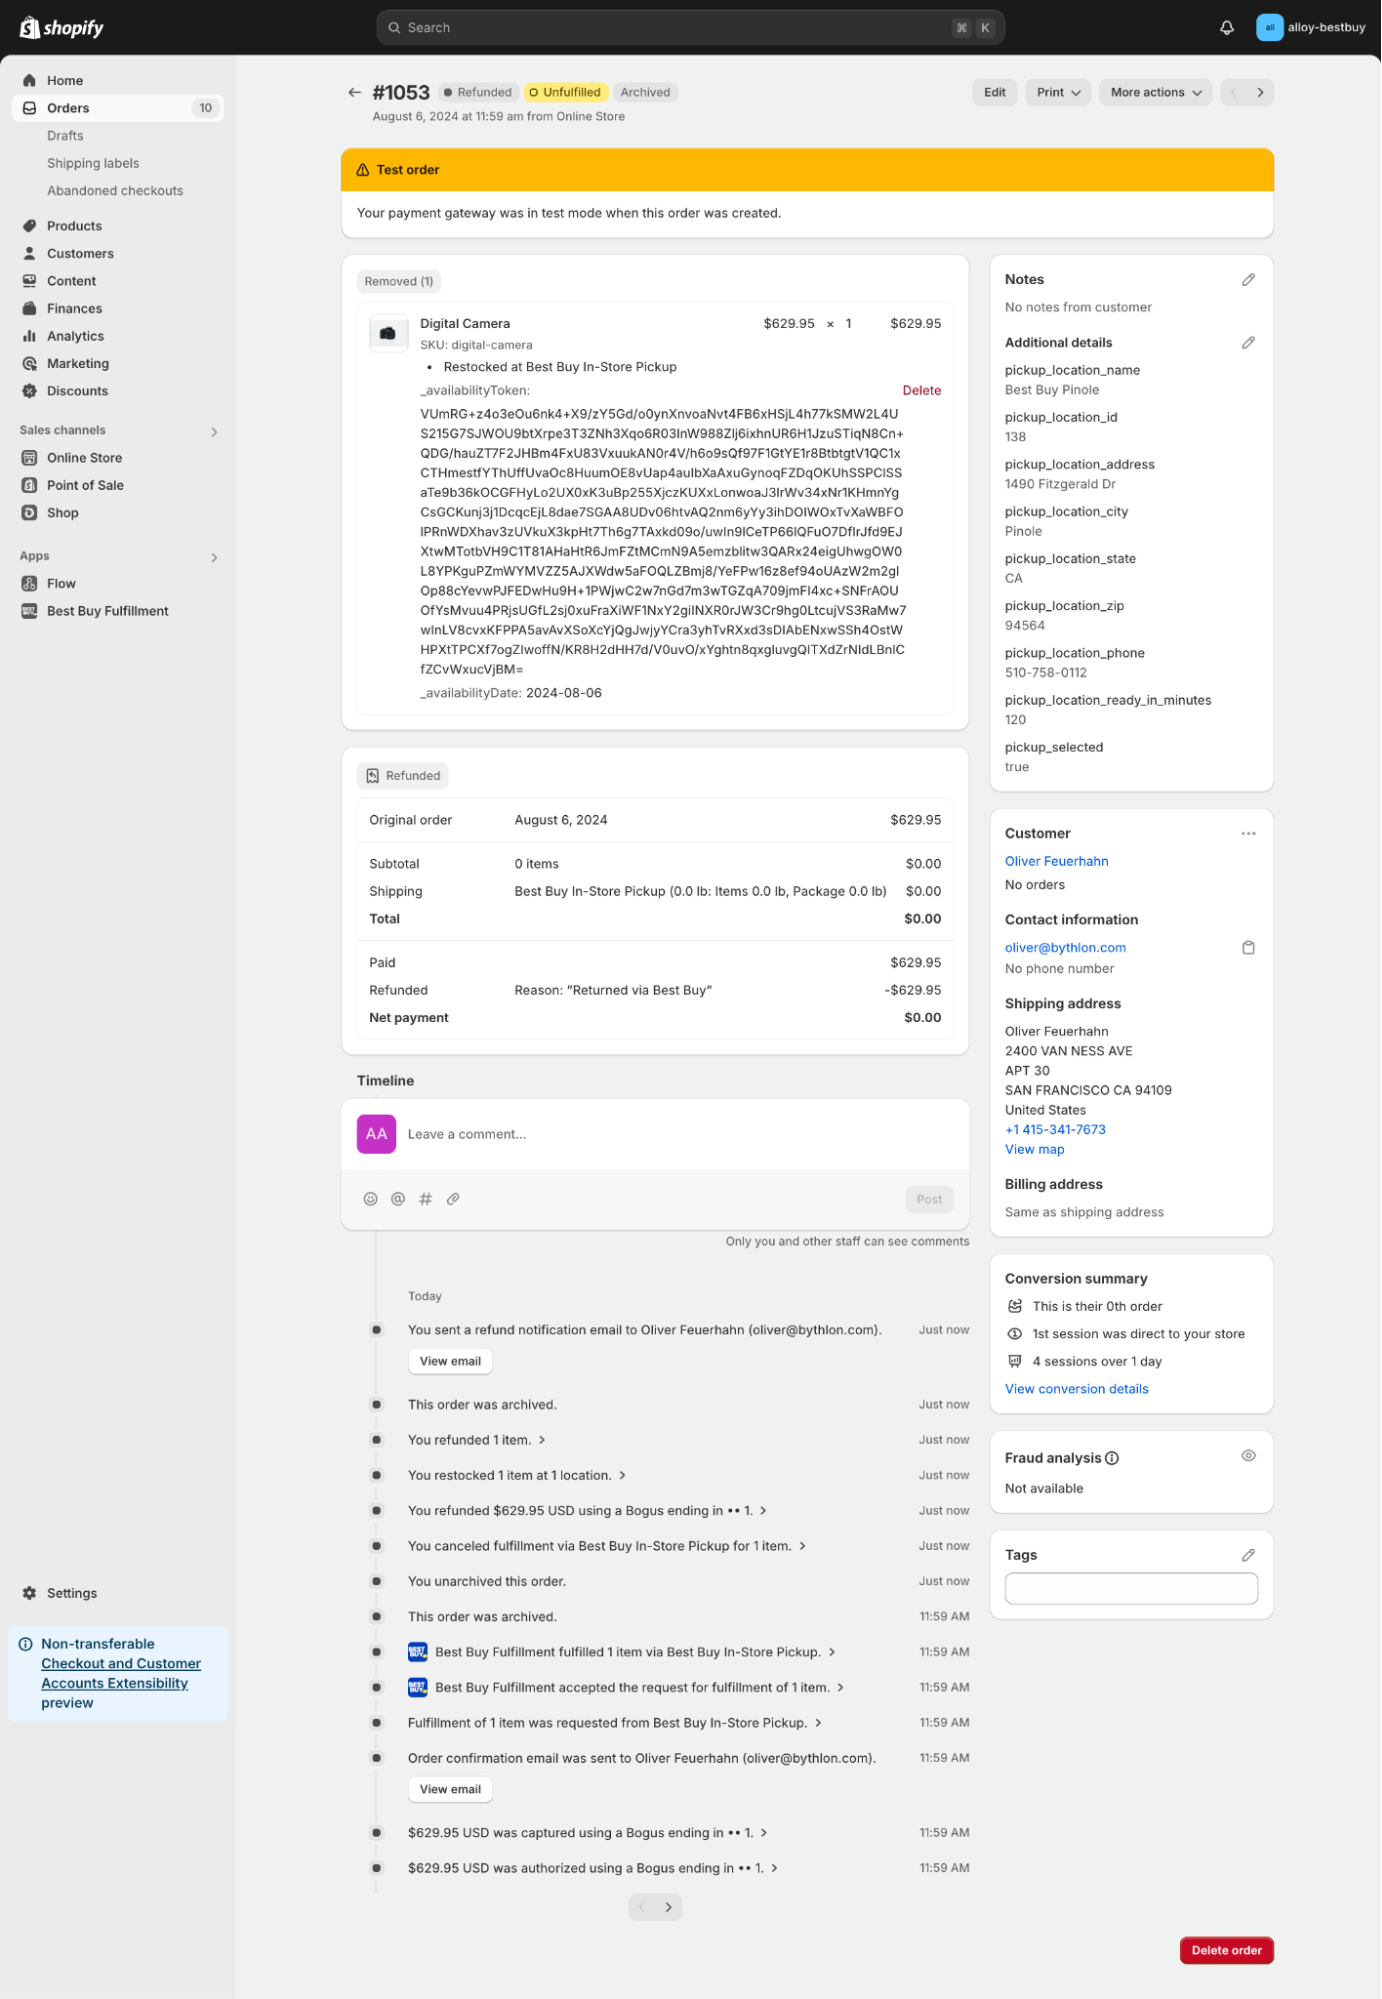The height and width of the screenshot is (1999, 1382).
Task: Expand the Sales channels section
Action: point(214,432)
